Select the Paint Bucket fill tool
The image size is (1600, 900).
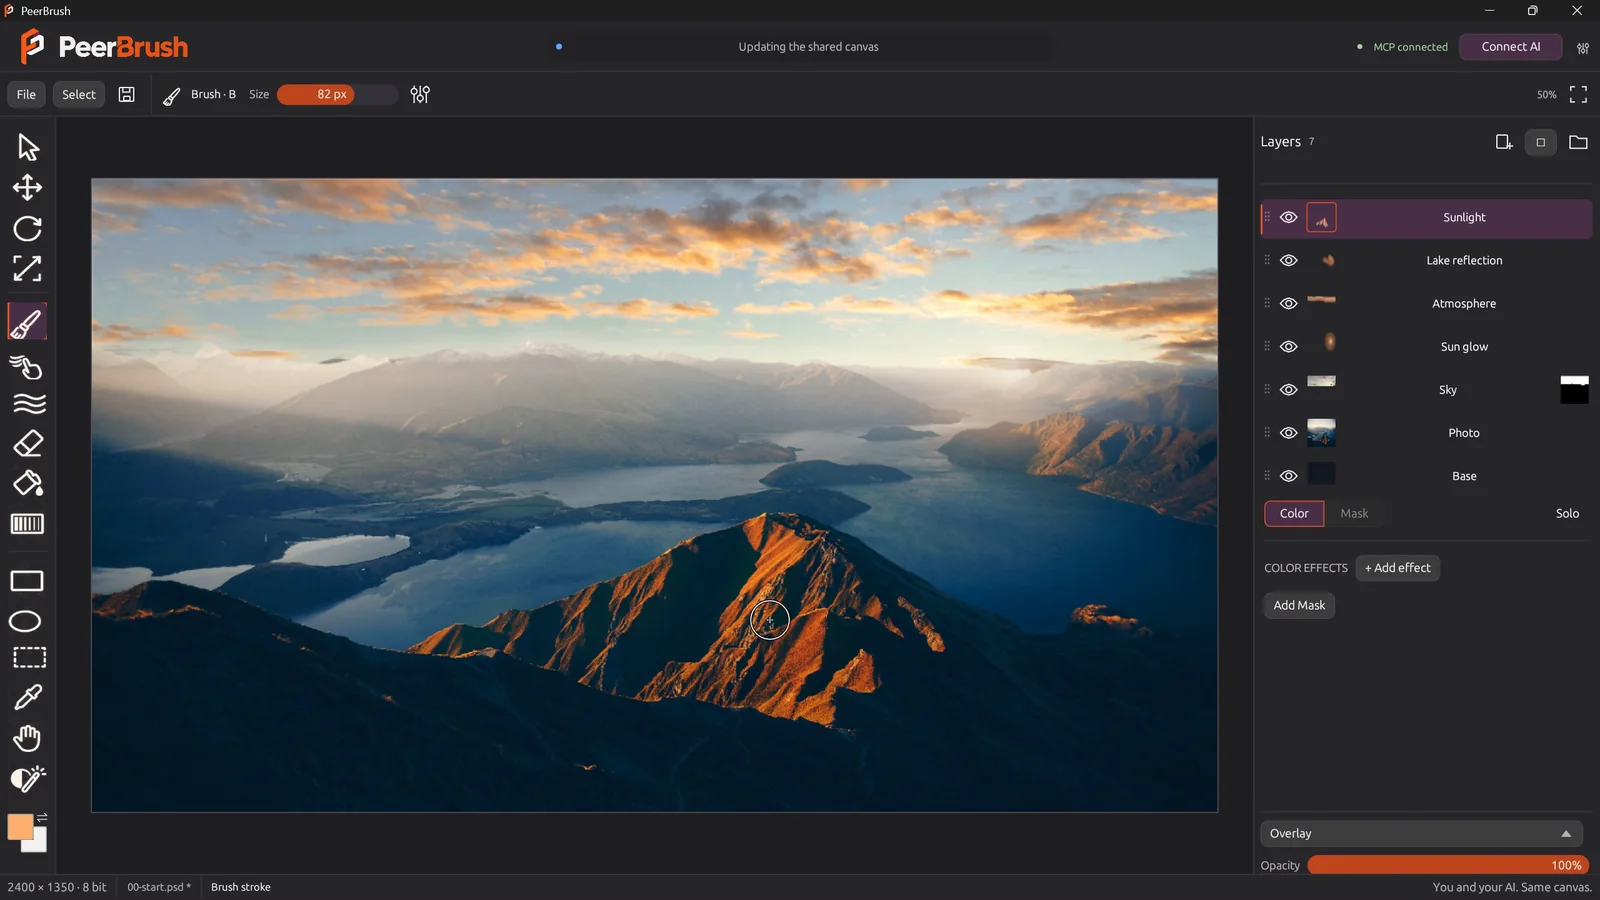(27, 483)
